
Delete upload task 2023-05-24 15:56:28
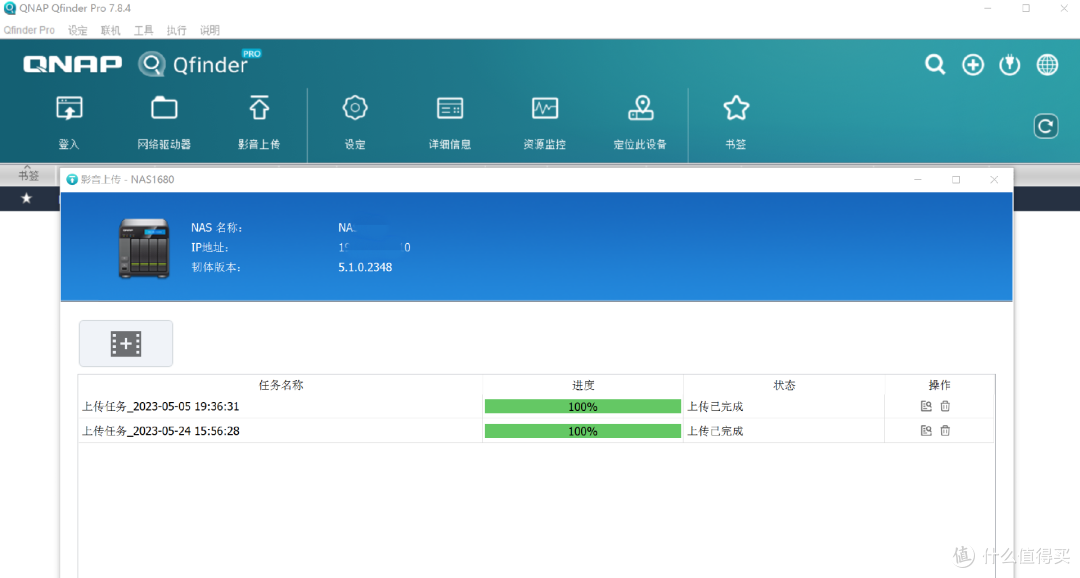click(945, 431)
